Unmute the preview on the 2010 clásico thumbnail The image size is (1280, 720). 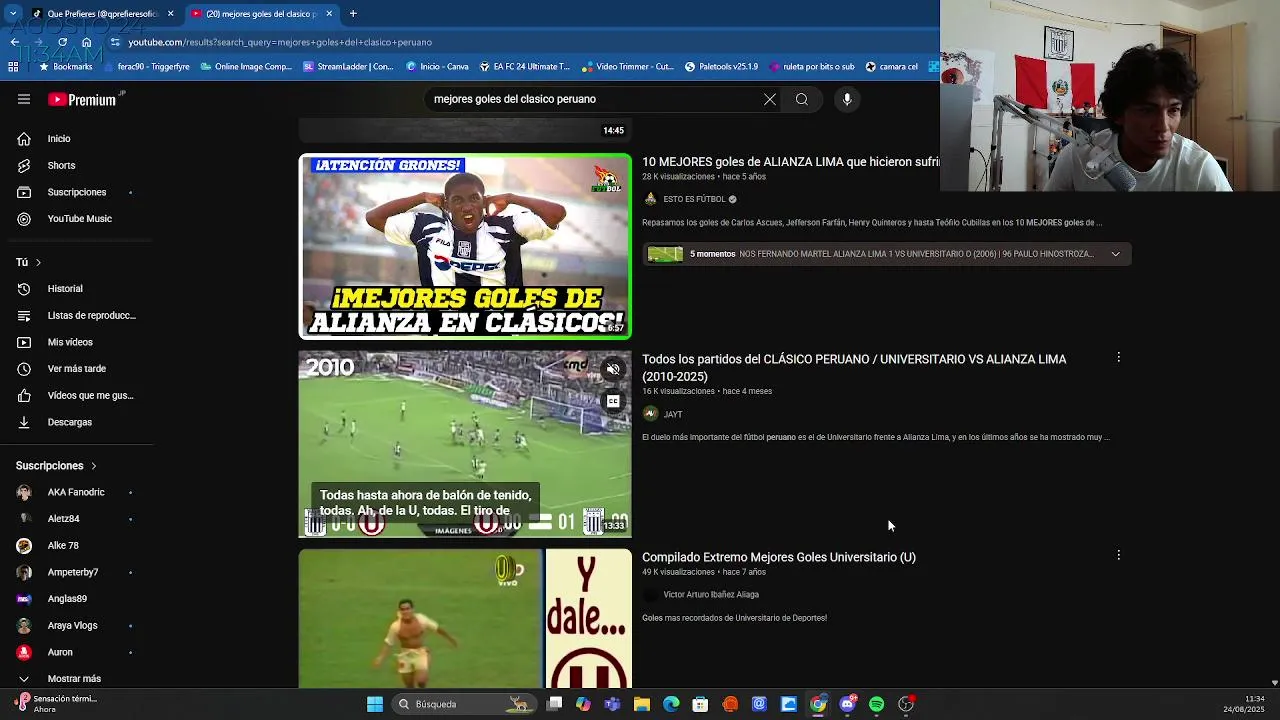click(613, 369)
